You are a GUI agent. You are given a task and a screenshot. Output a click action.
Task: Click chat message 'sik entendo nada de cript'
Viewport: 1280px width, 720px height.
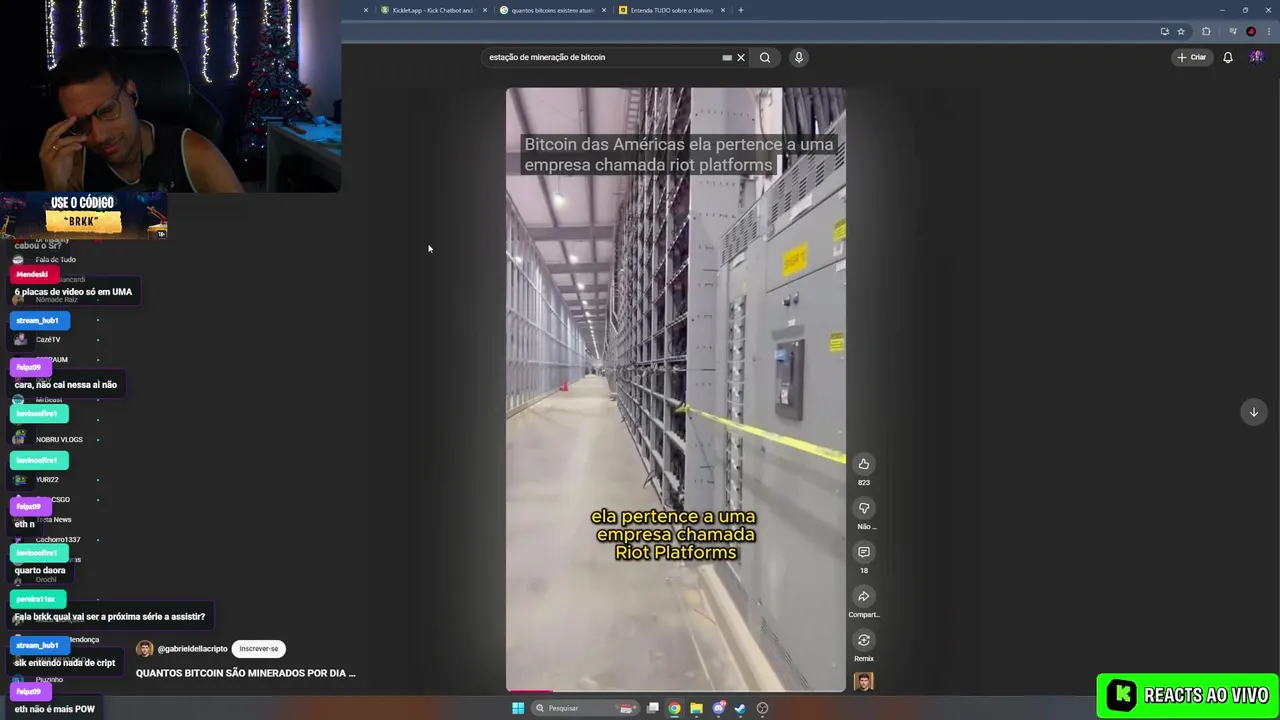(x=65, y=663)
